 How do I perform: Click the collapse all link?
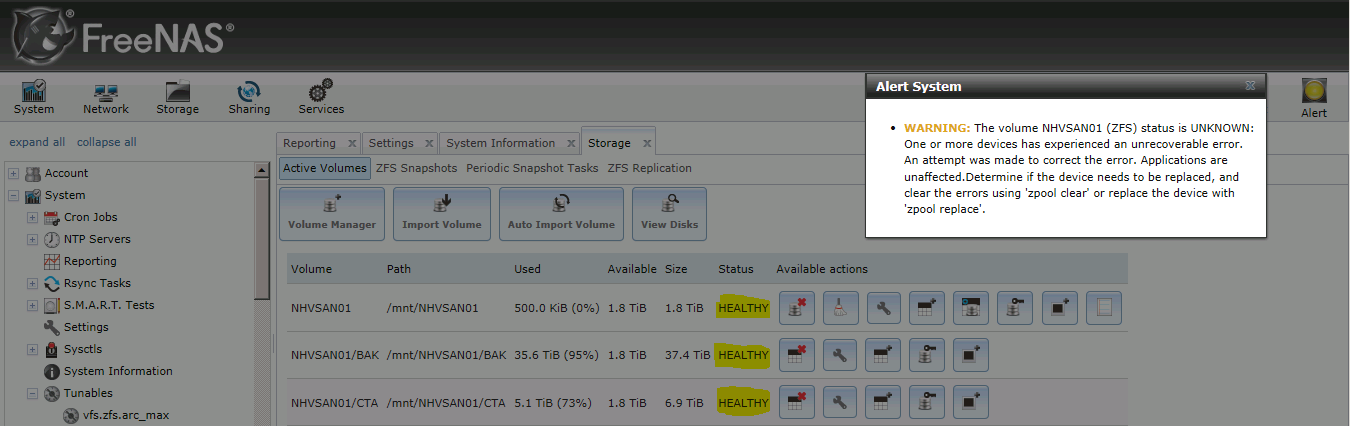point(106,142)
